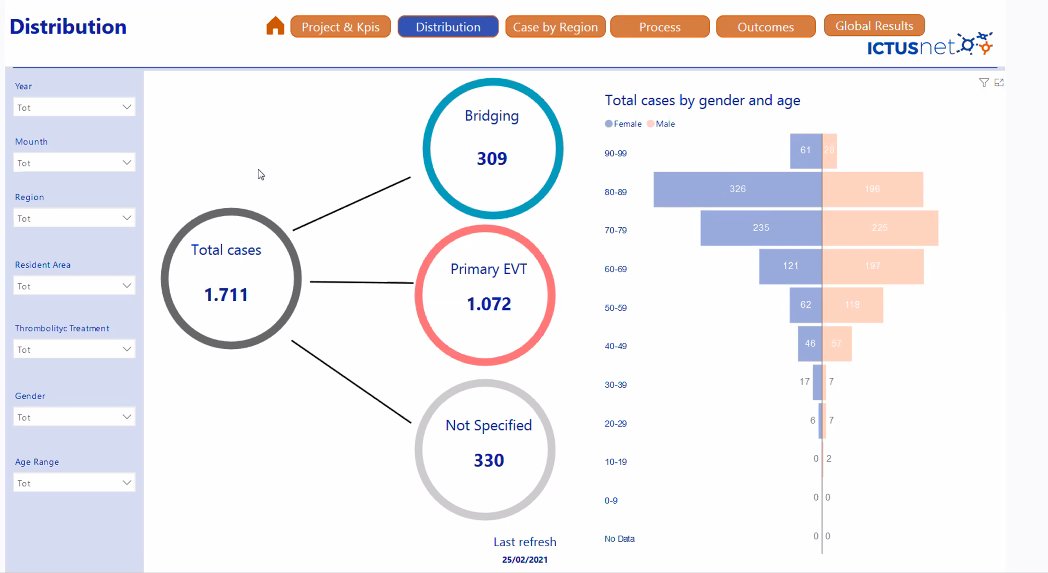View the Global Results tab

click(874, 25)
